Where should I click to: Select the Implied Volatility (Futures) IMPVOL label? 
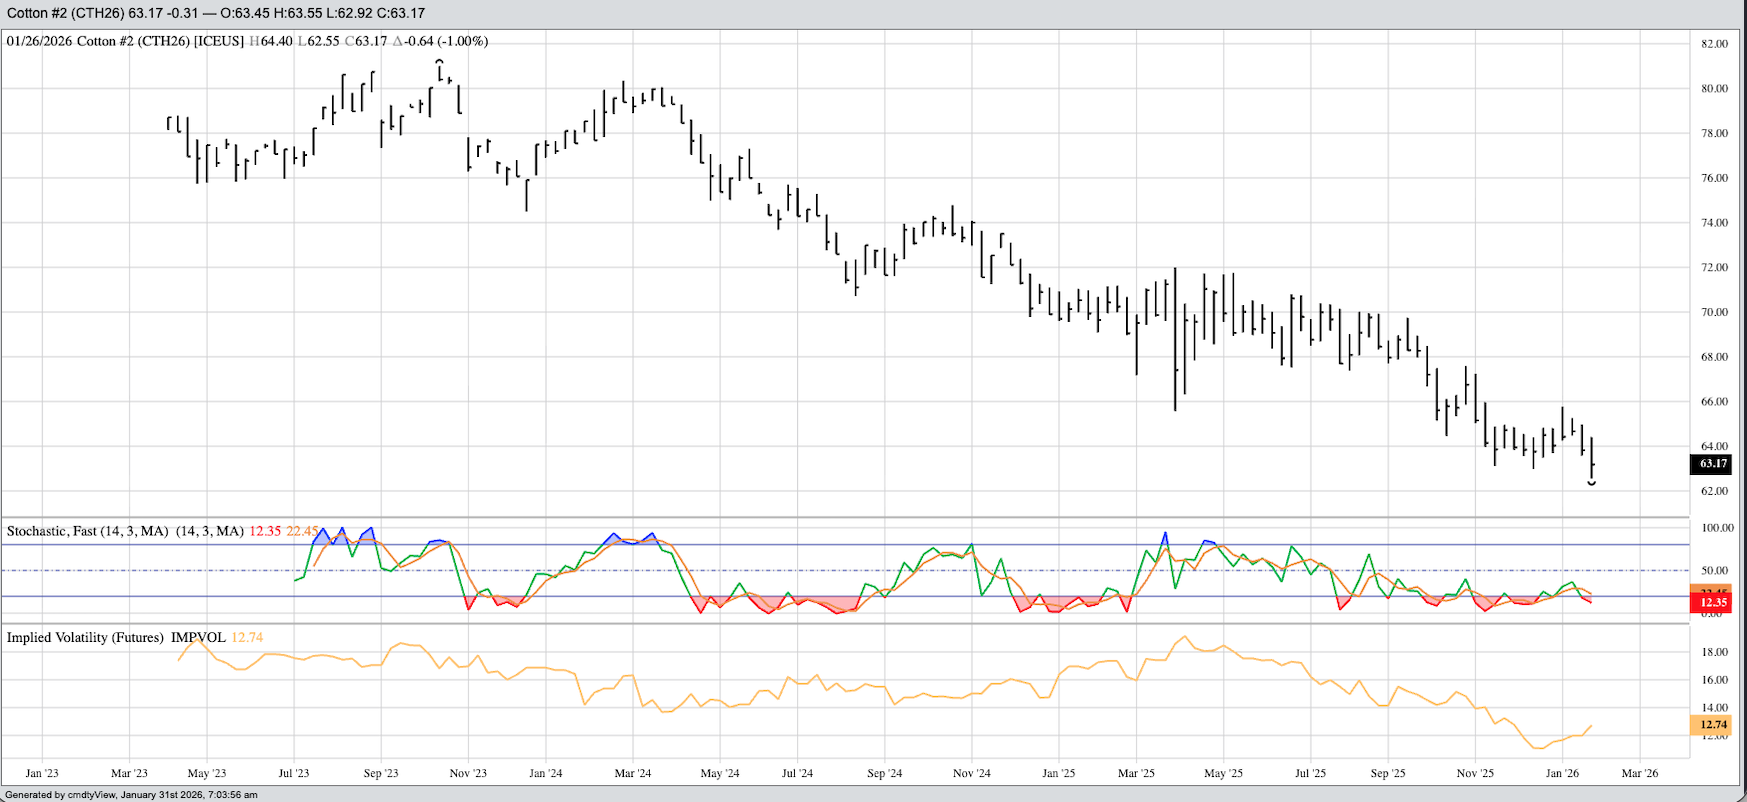[117, 637]
